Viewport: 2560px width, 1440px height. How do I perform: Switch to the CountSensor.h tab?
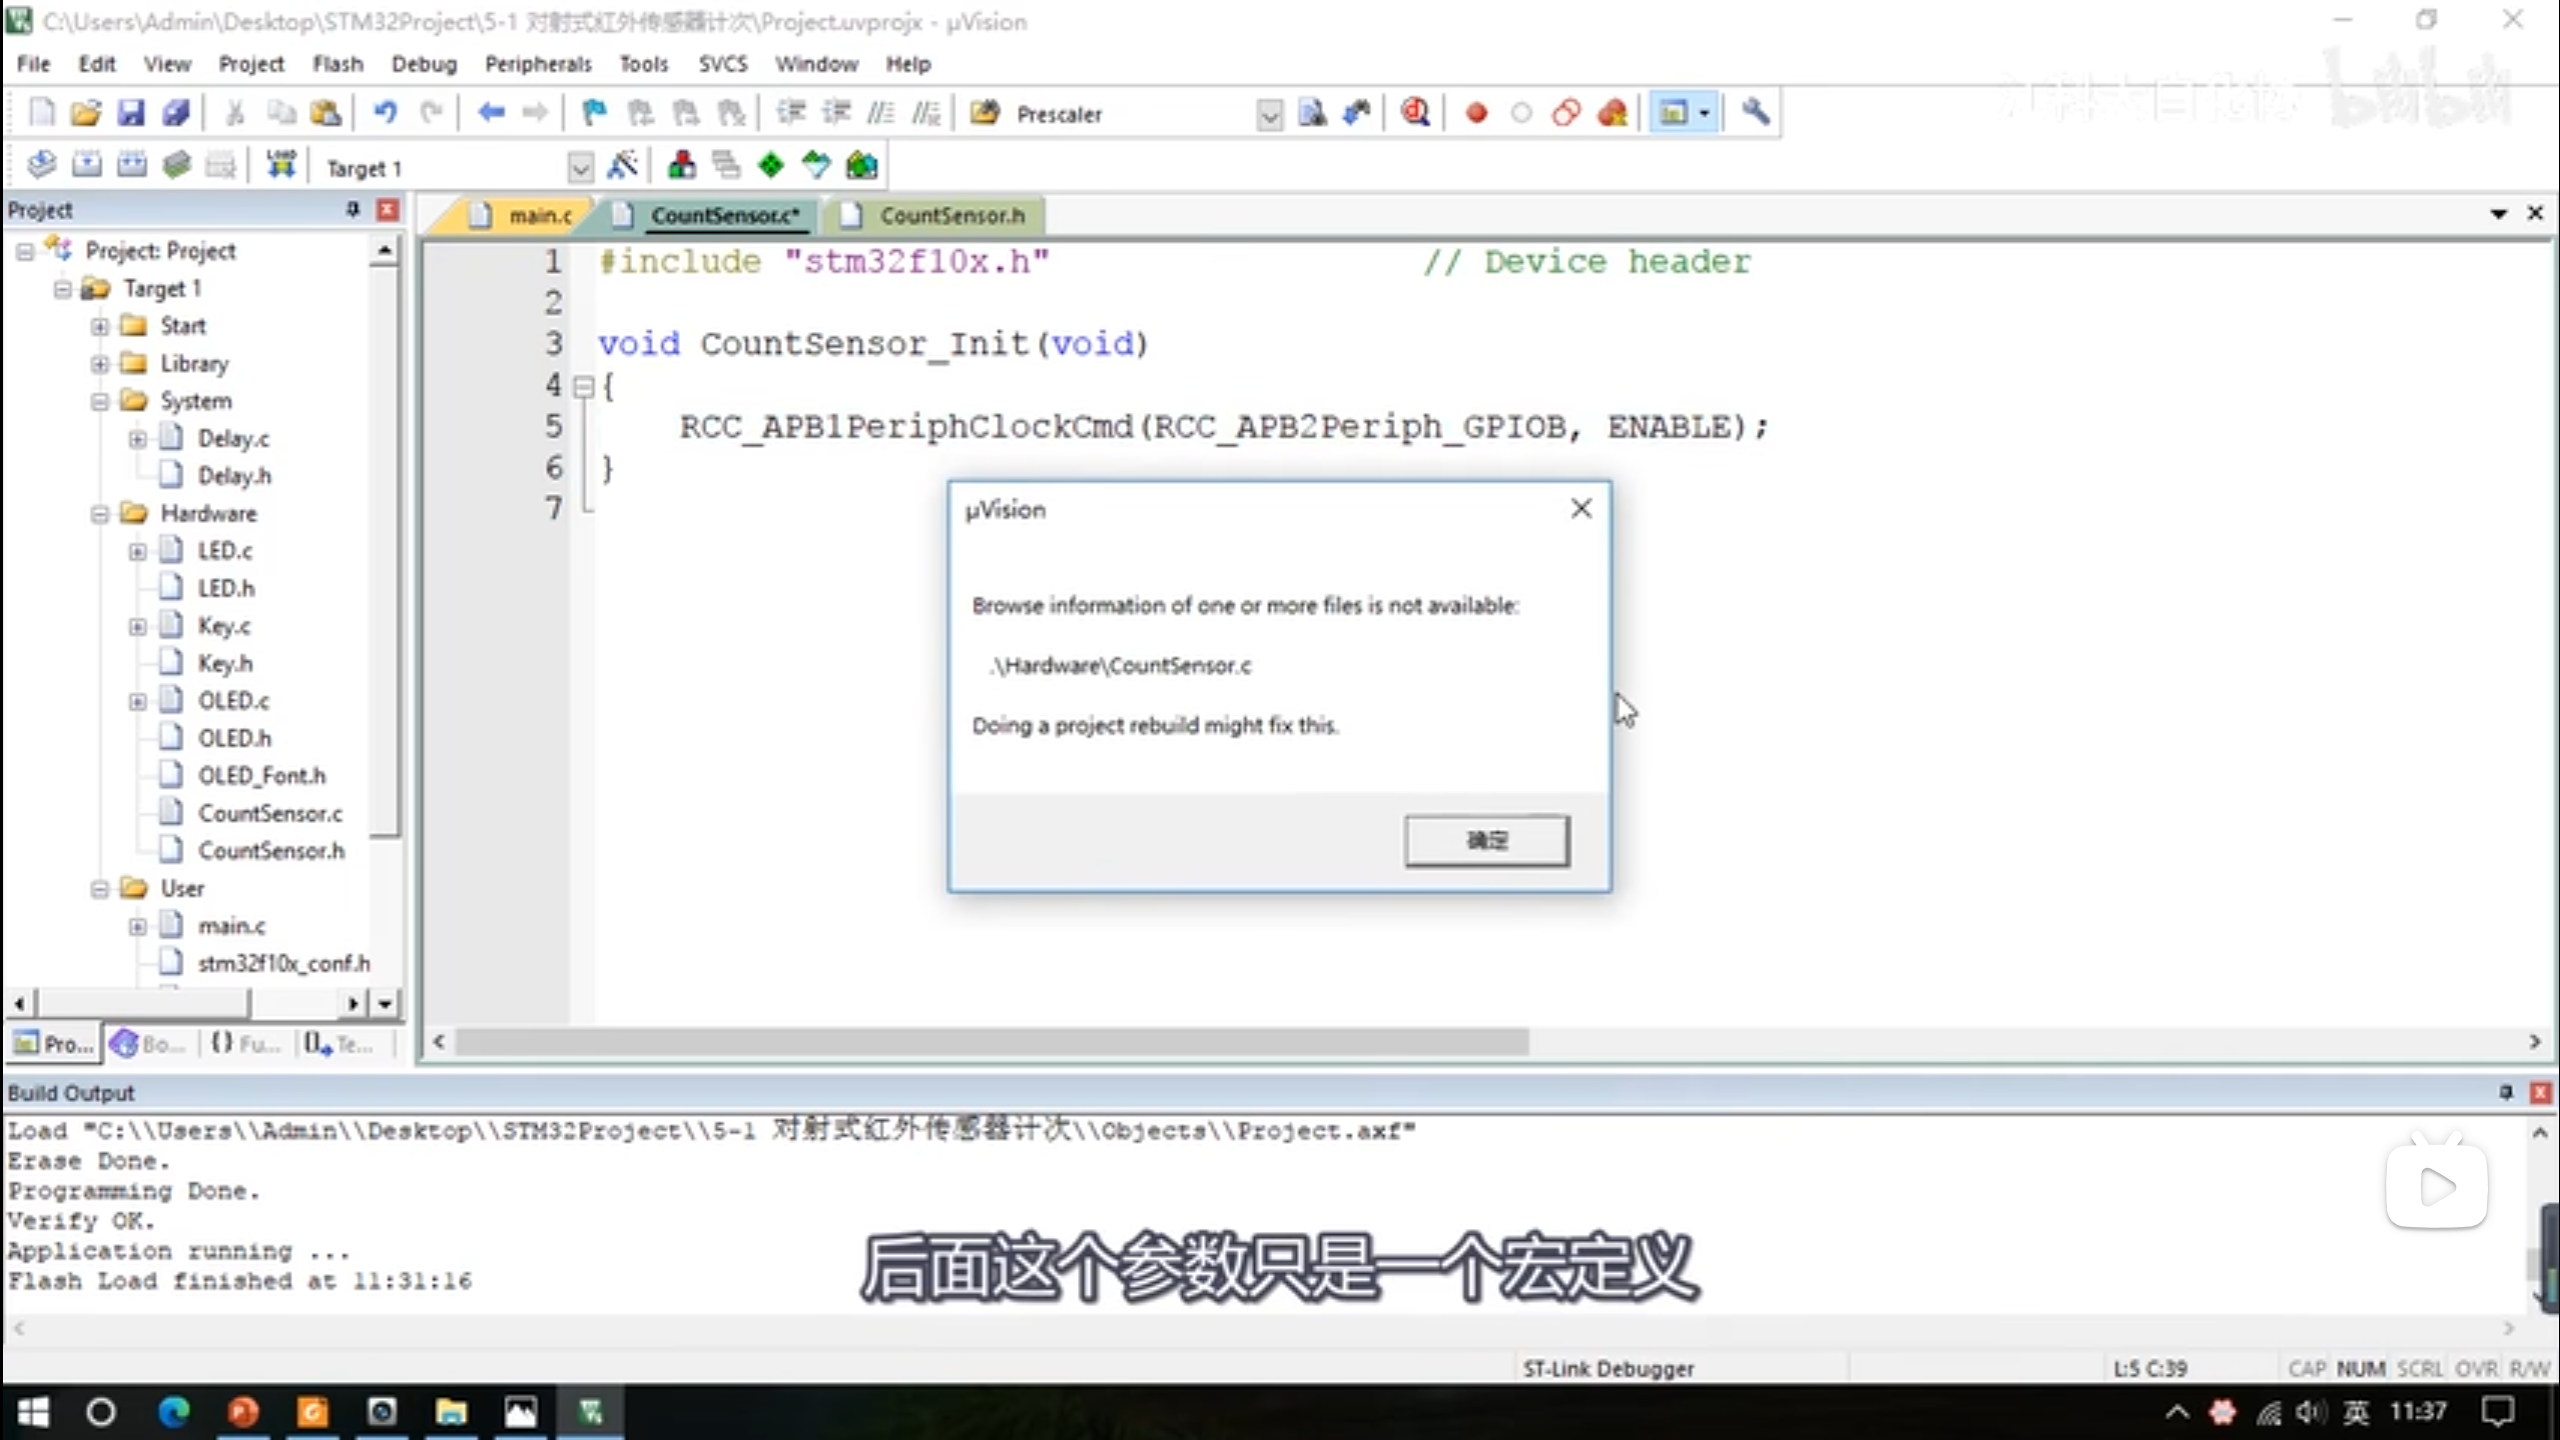coord(951,215)
